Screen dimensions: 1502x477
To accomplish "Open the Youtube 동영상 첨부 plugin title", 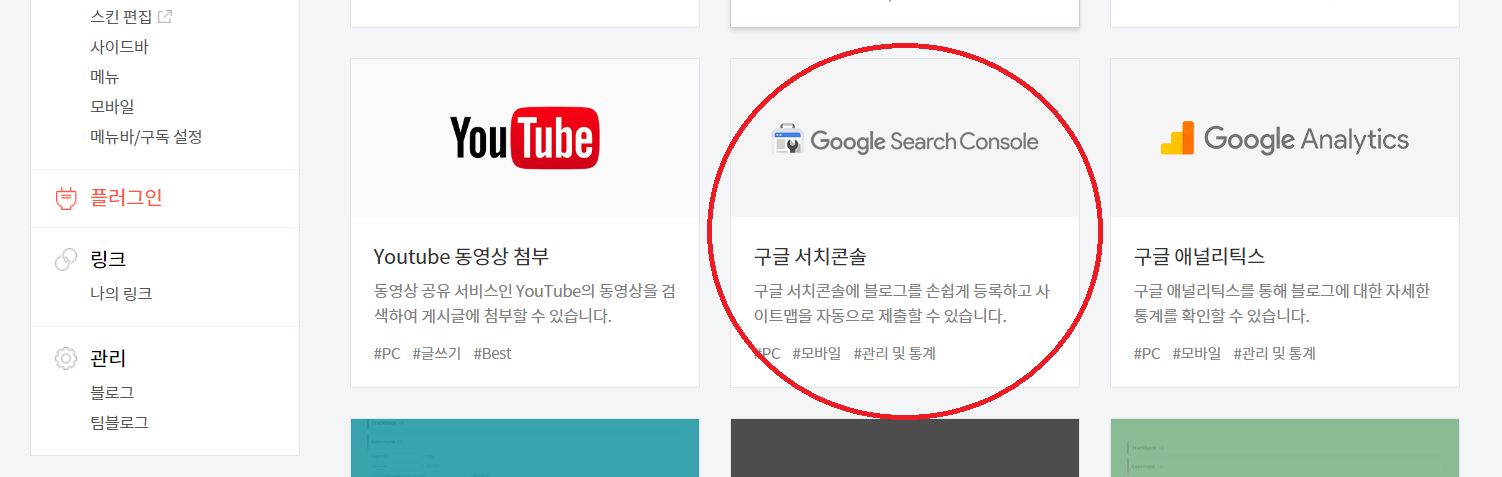I will coord(461,256).
